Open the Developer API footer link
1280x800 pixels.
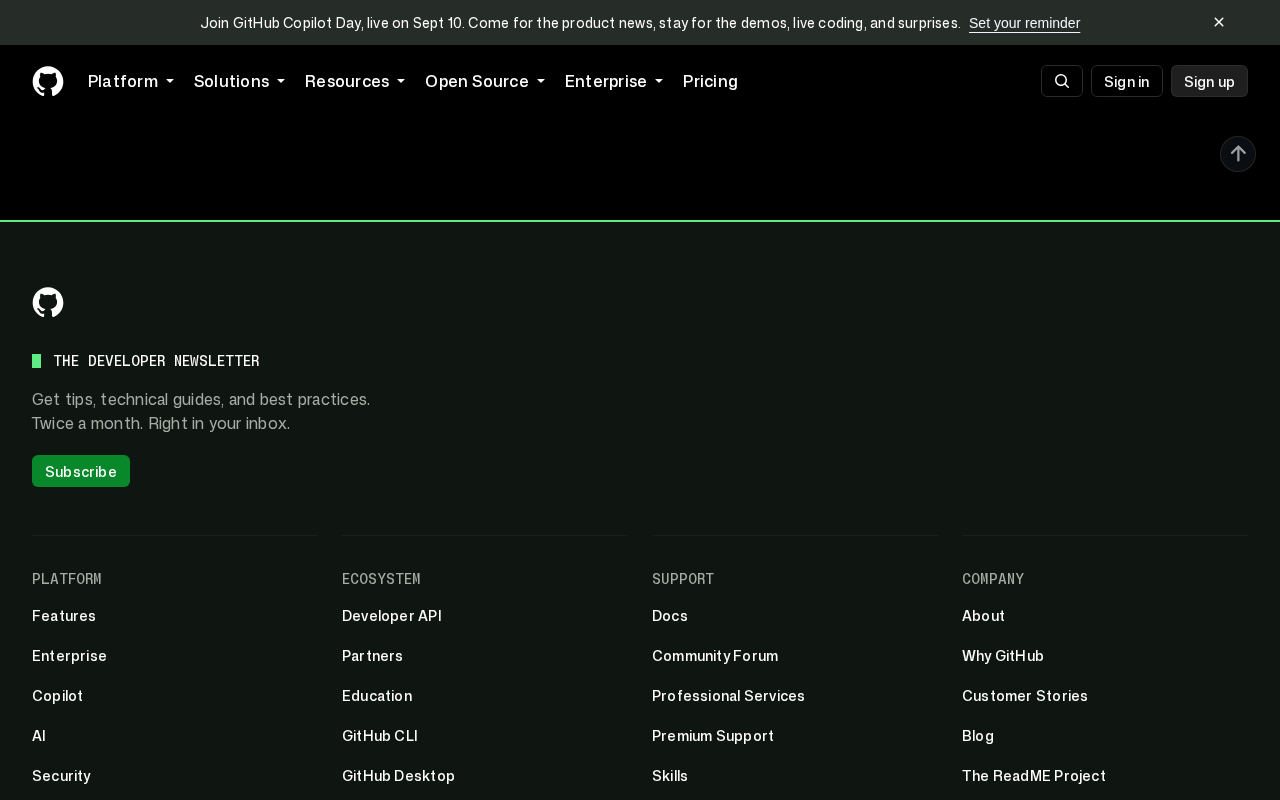(392, 616)
